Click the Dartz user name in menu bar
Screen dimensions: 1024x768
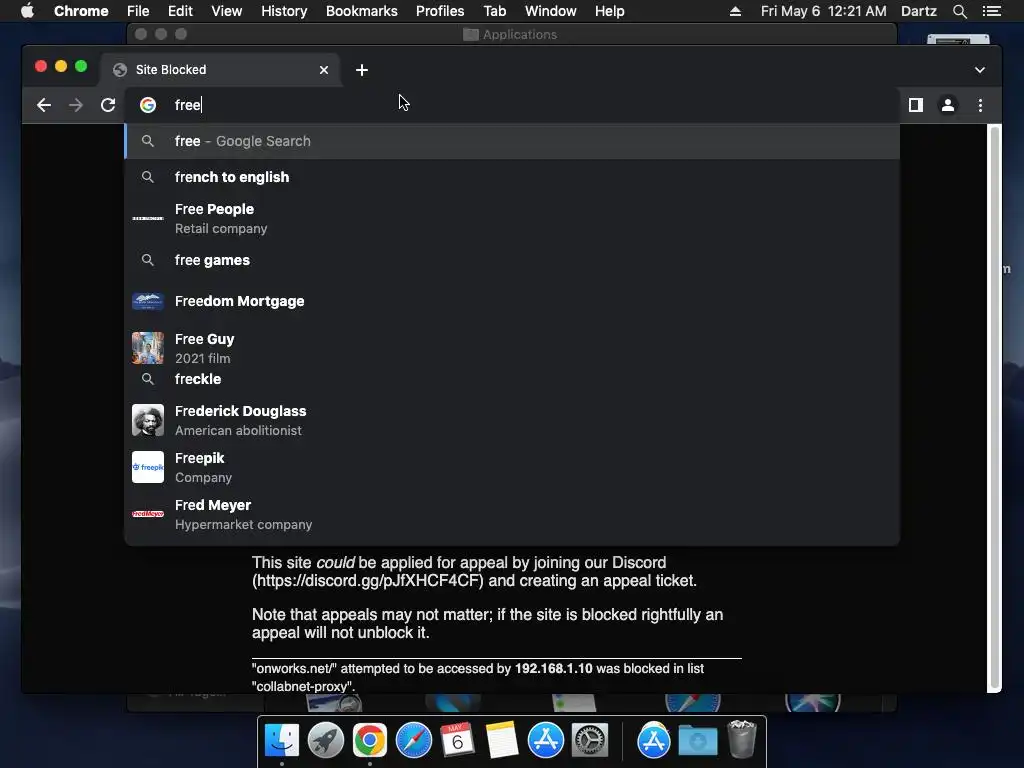pos(919,11)
